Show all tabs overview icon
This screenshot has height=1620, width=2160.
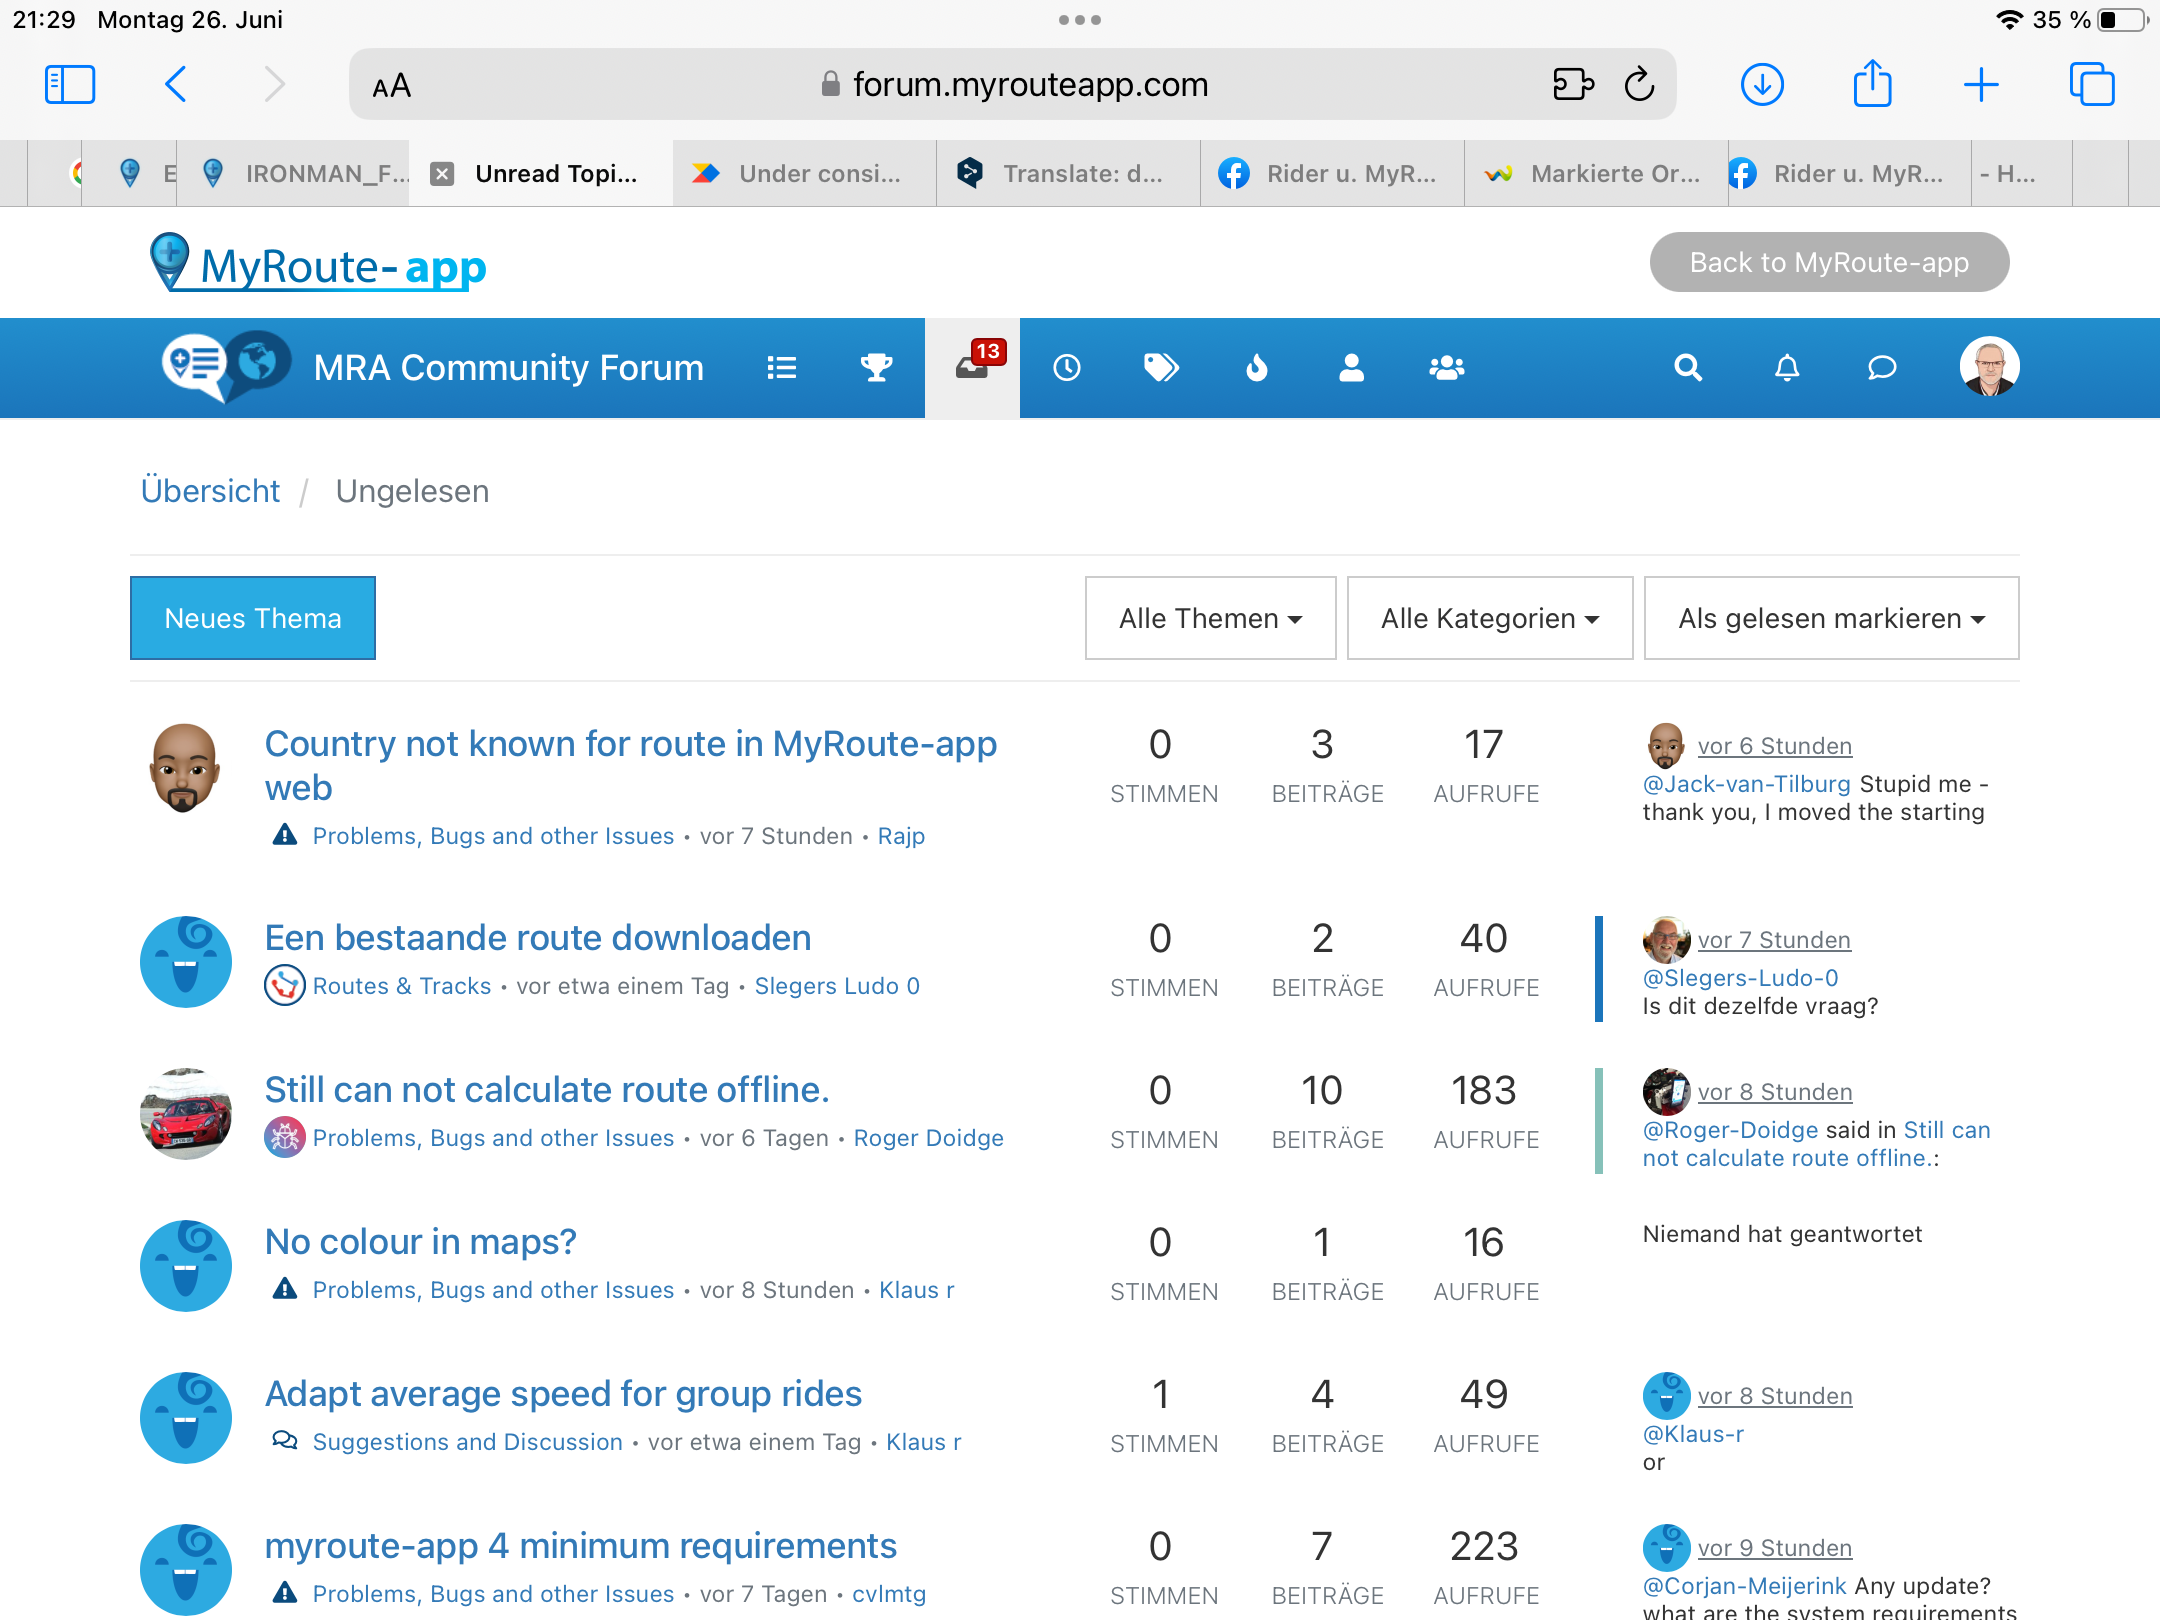pos(2092,85)
